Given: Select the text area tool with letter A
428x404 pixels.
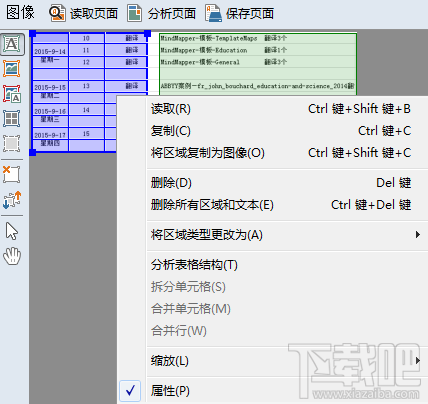Looking at the screenshot, I should 12,44.
